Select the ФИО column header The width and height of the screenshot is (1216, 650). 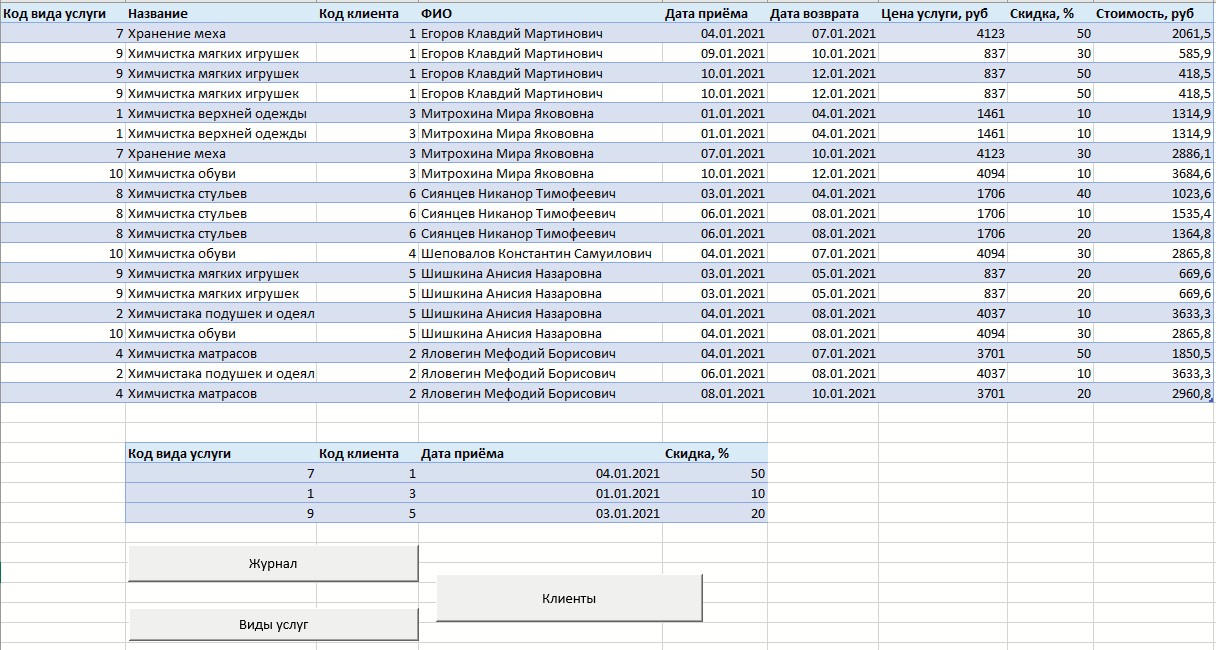click(x=540, y=14)
